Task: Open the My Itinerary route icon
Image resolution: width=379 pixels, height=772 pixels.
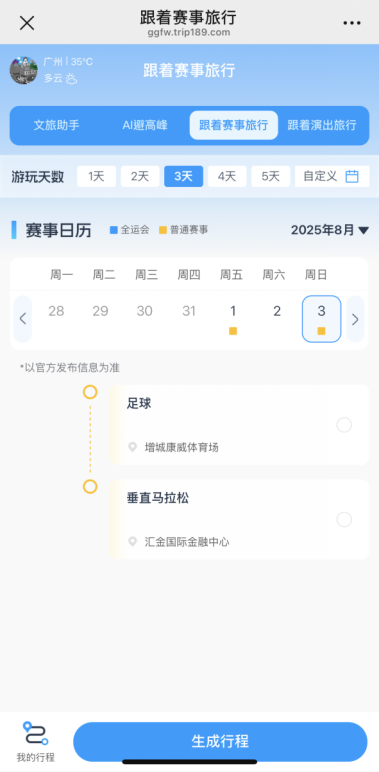Action: point(35,734)
